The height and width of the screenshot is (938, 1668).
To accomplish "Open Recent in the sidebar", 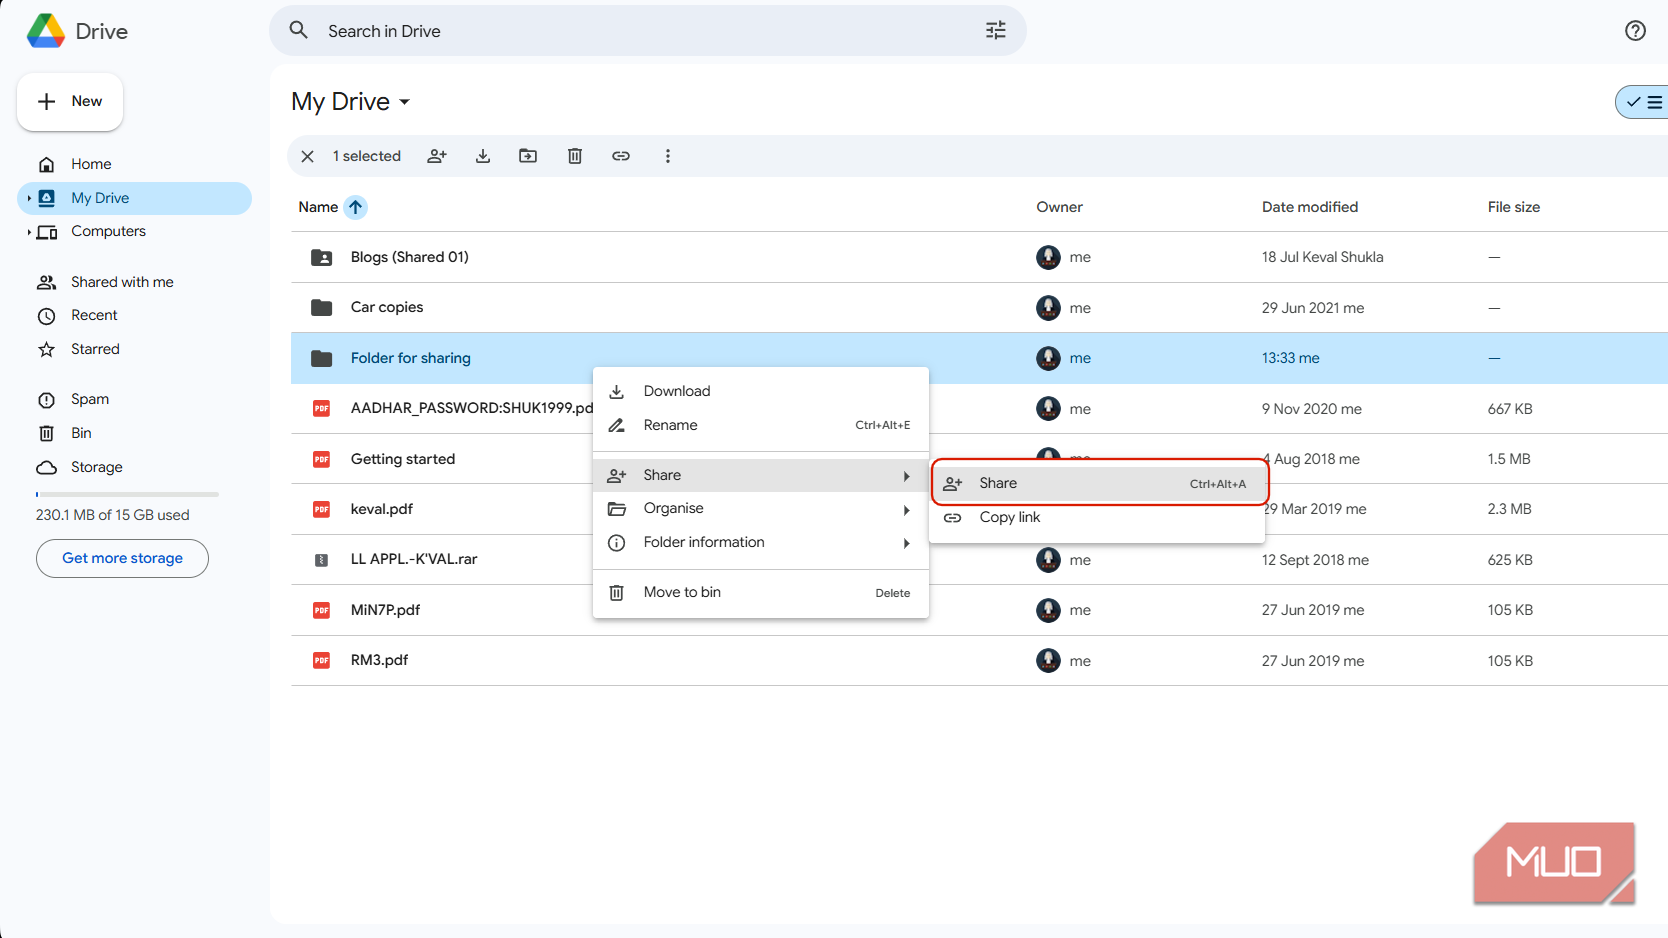I will (x=134, y=315).
